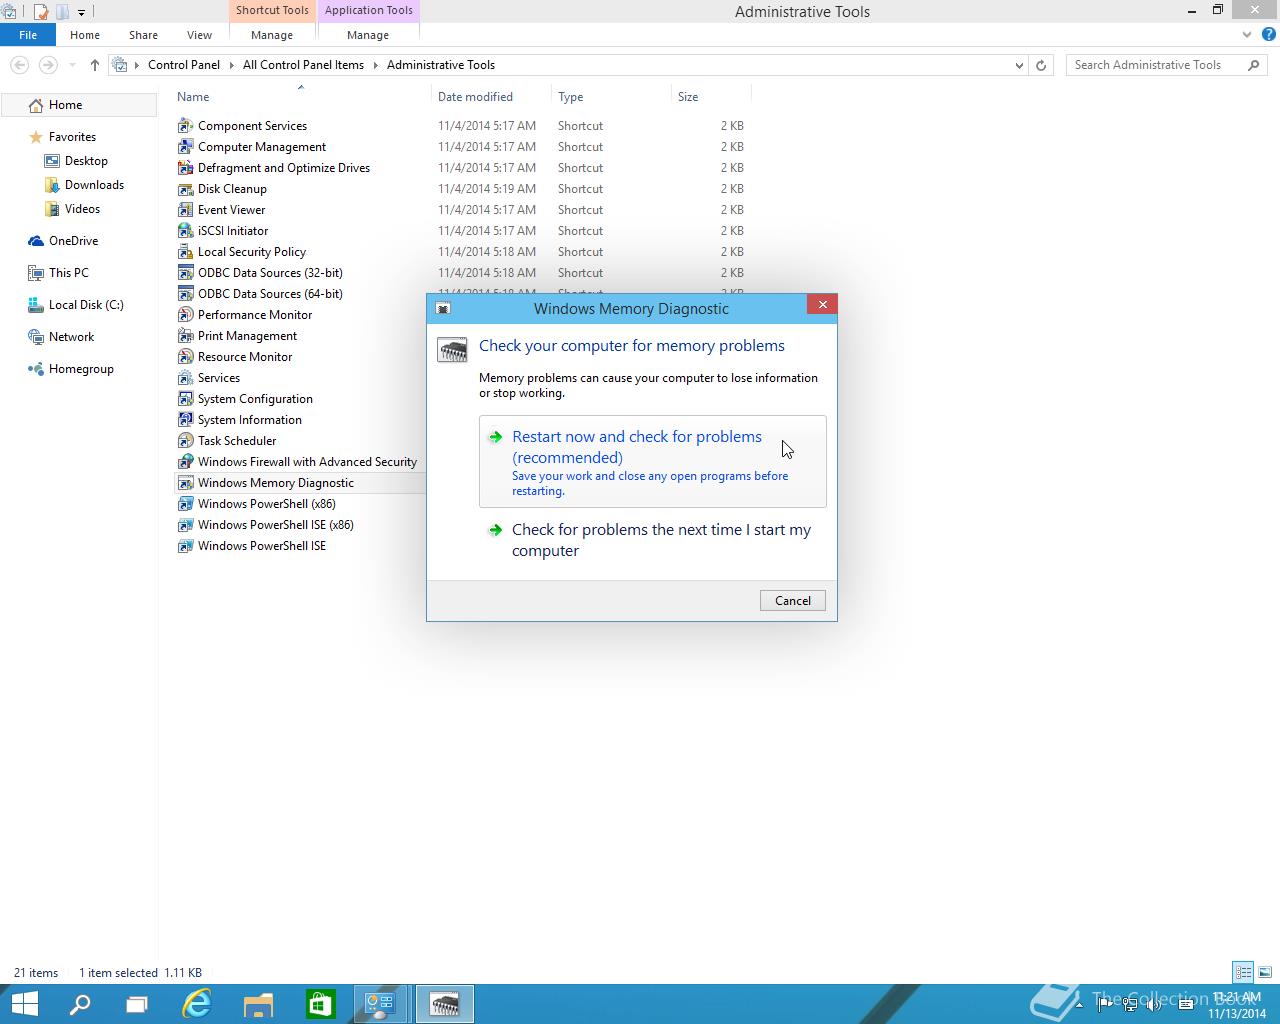Open the Share ribbon tab

[143, 35]
